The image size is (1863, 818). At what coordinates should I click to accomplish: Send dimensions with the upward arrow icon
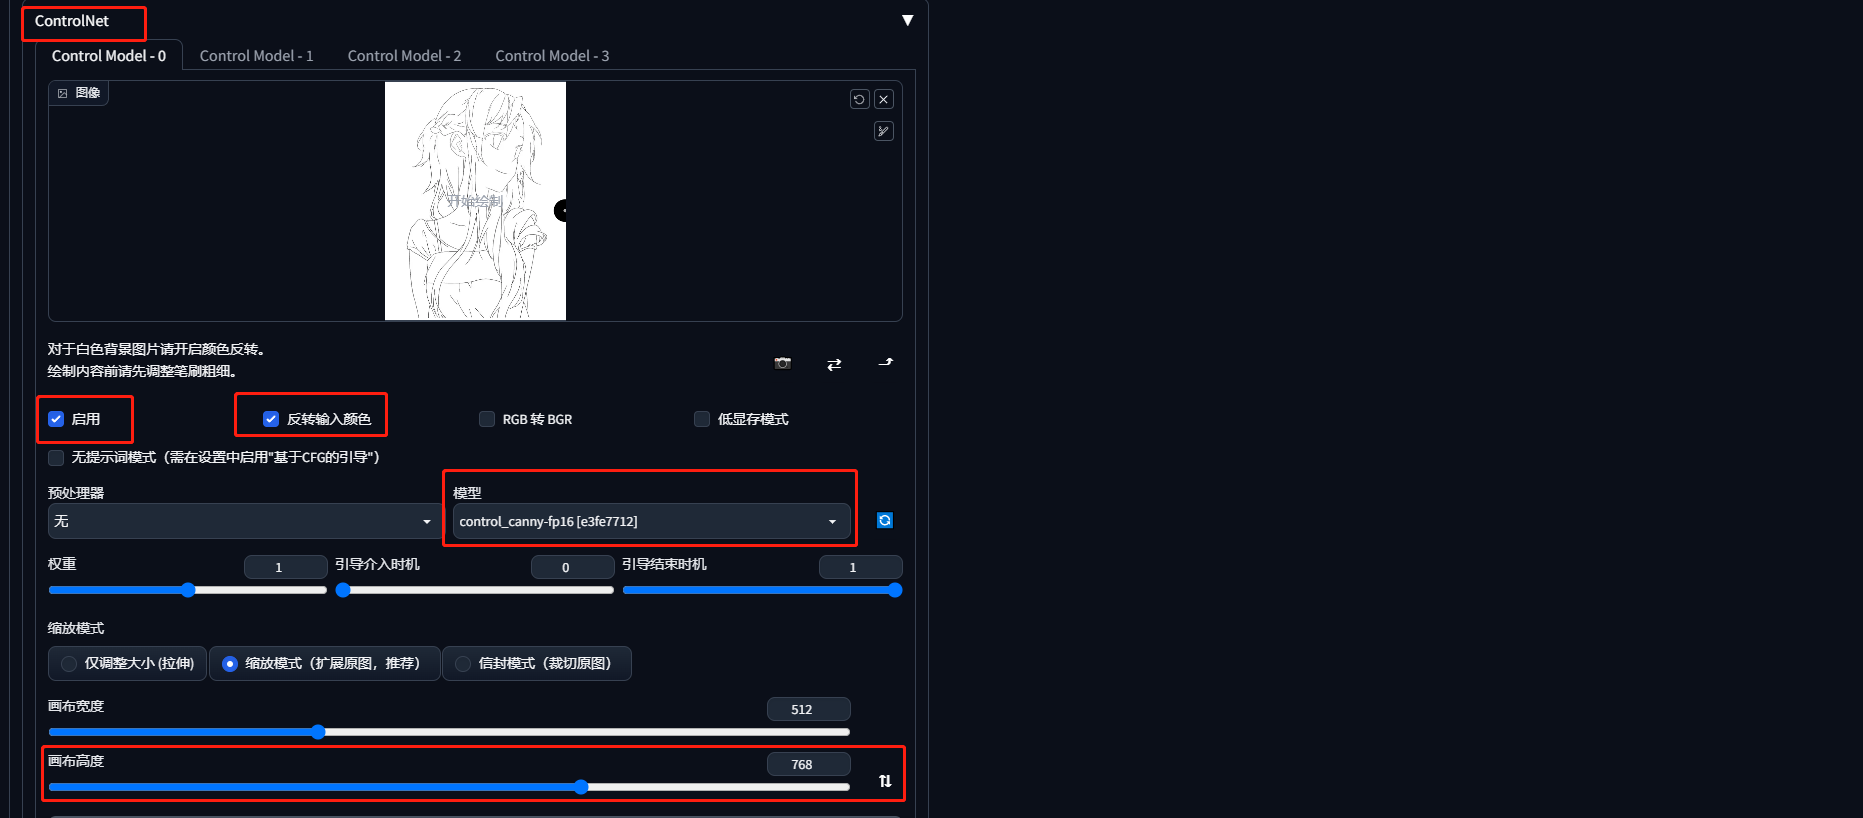click(886, 363)
